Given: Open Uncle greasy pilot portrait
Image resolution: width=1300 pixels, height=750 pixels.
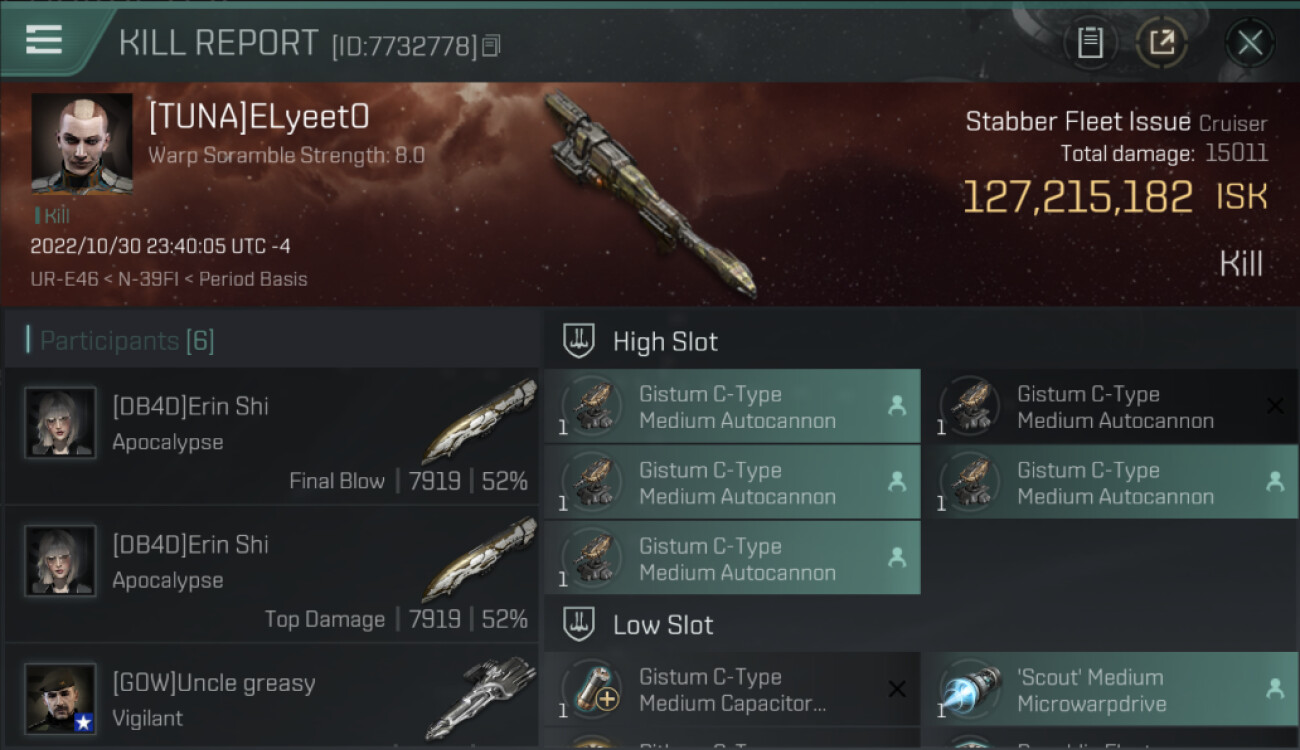Looking at the screenshot, I should coord(60,698).
